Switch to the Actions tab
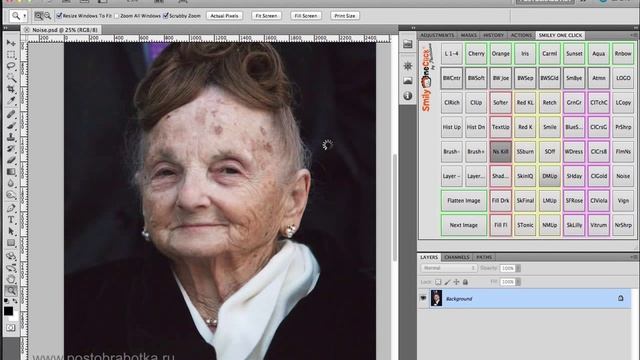 pos(521,36)
